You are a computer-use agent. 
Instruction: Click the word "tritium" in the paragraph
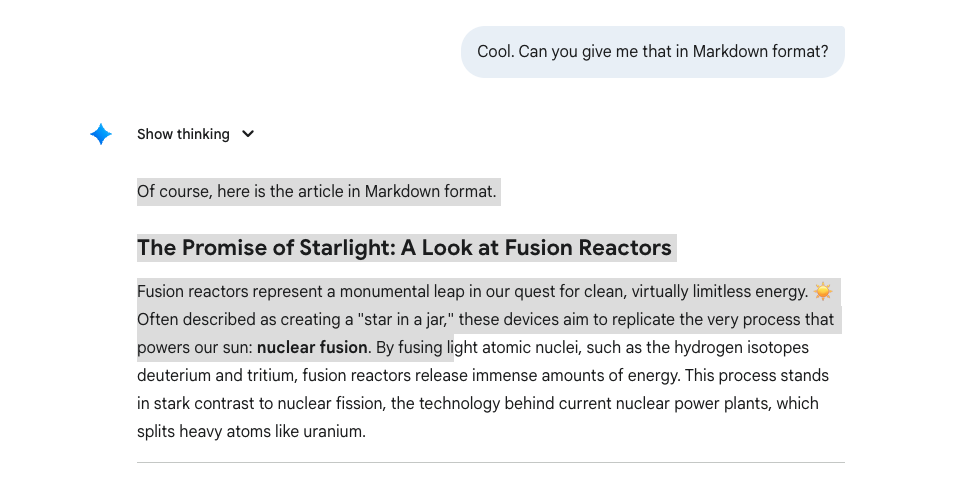[x=269, y=376]
